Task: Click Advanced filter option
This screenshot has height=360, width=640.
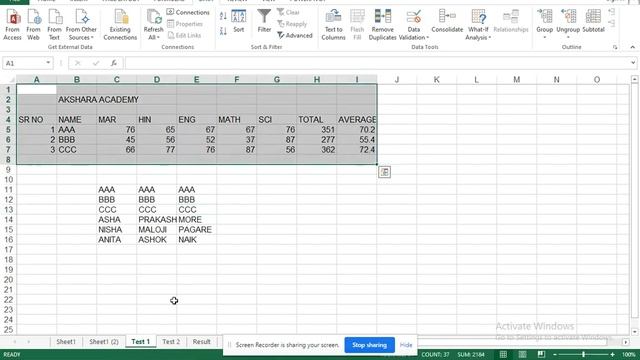Action: pyautogui.click(x=295, y=36)
